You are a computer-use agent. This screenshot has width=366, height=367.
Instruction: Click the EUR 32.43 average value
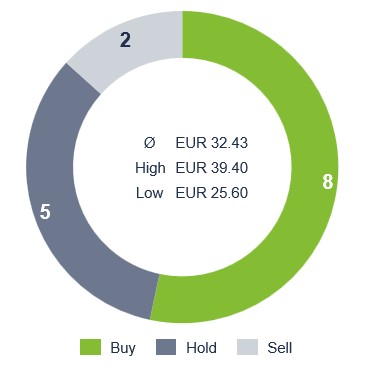[x=212, y=143]
